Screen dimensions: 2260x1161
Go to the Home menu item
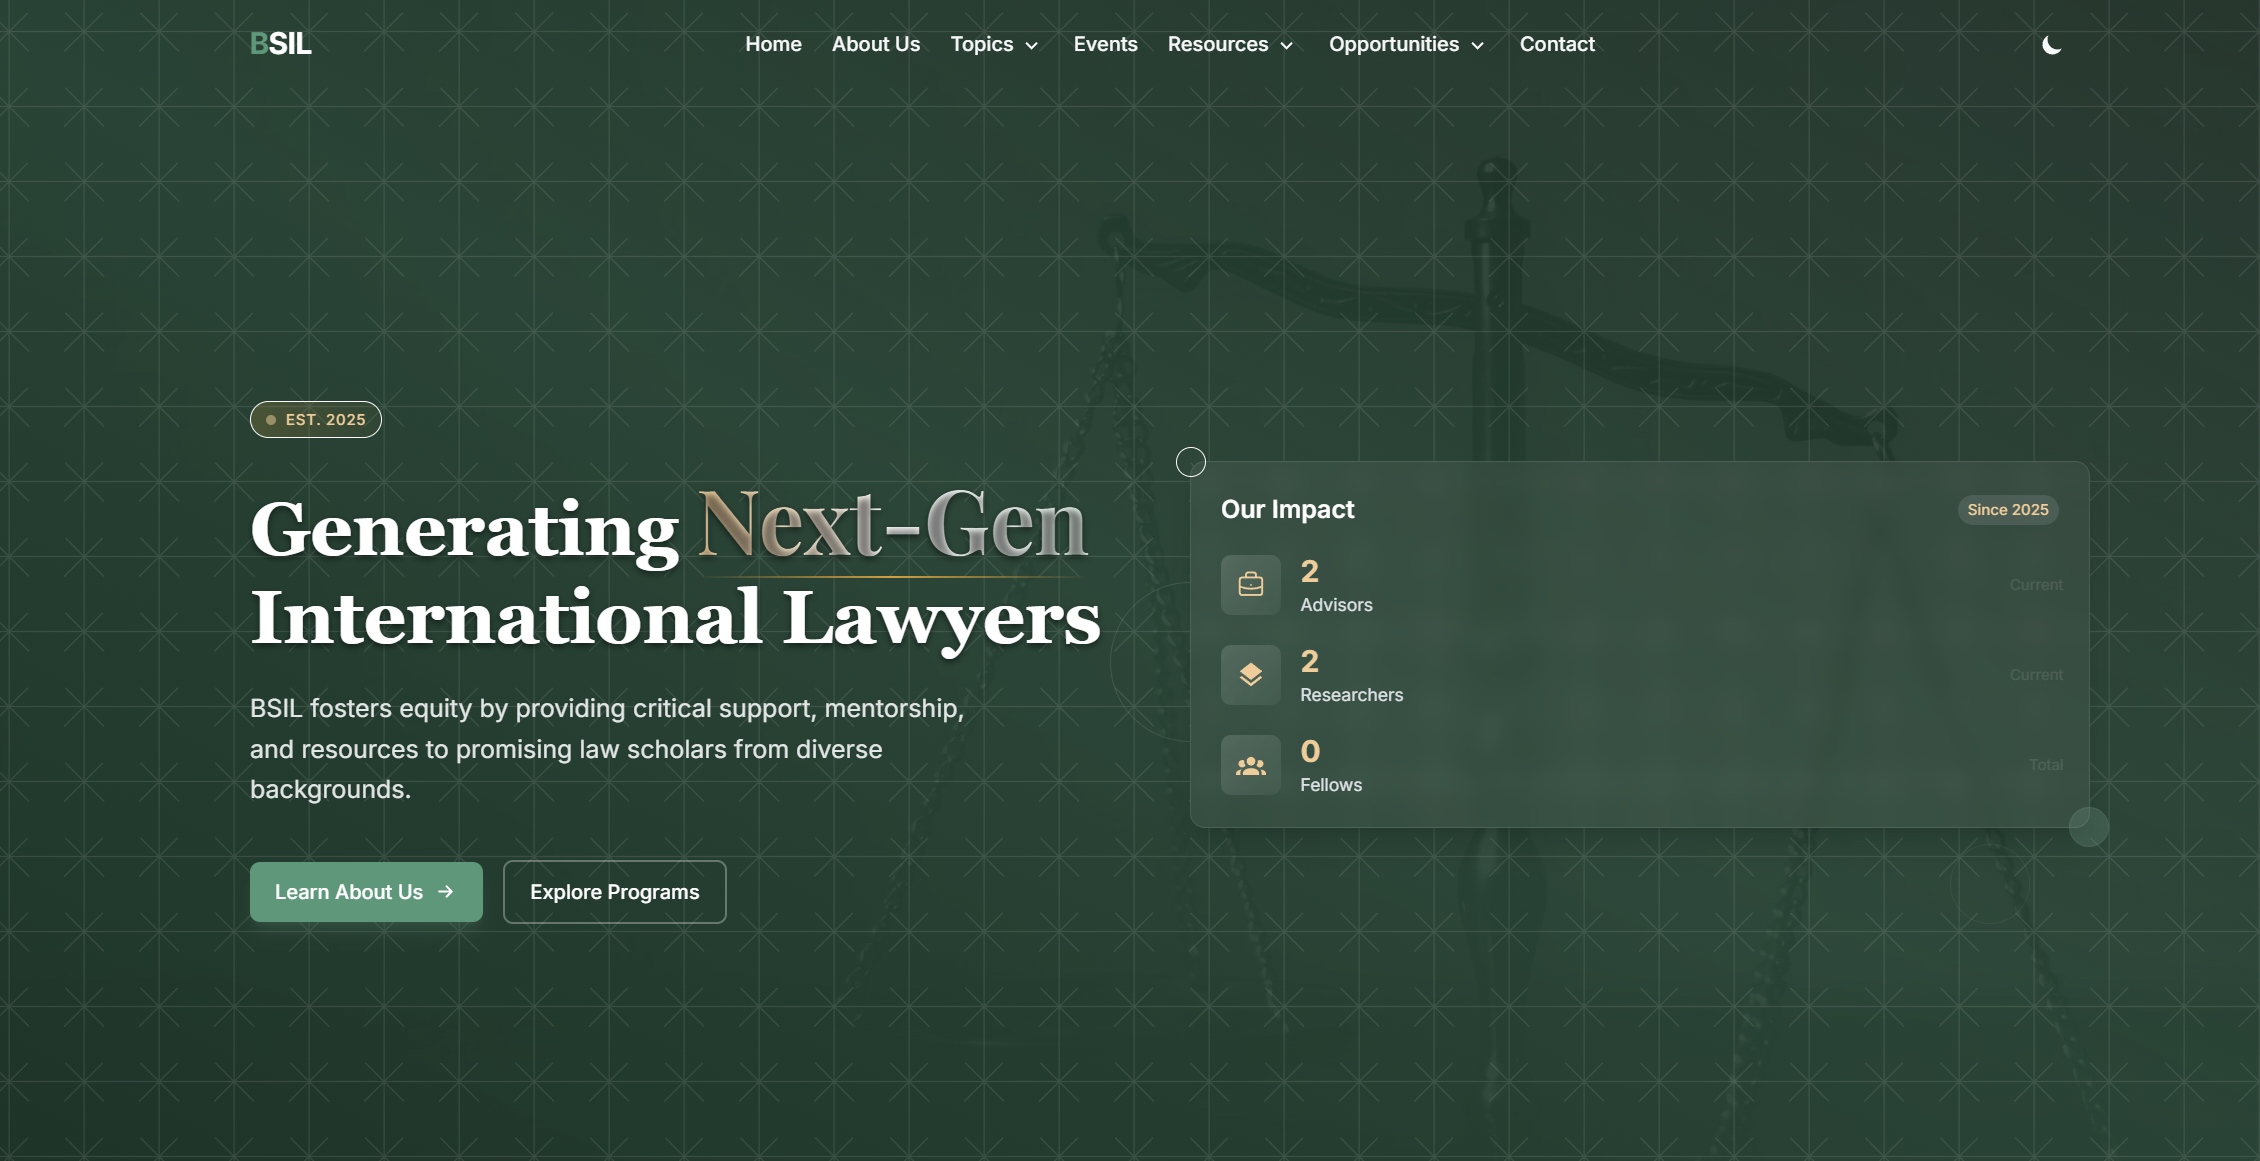(773, 44)
